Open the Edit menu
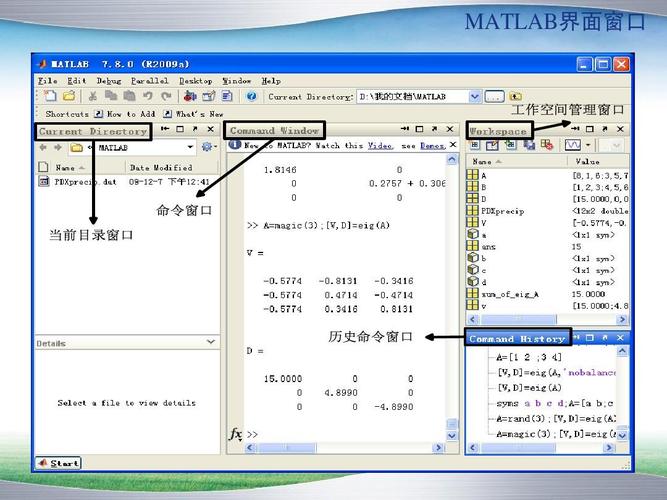667x500 pixels. (x=77, y=81)
